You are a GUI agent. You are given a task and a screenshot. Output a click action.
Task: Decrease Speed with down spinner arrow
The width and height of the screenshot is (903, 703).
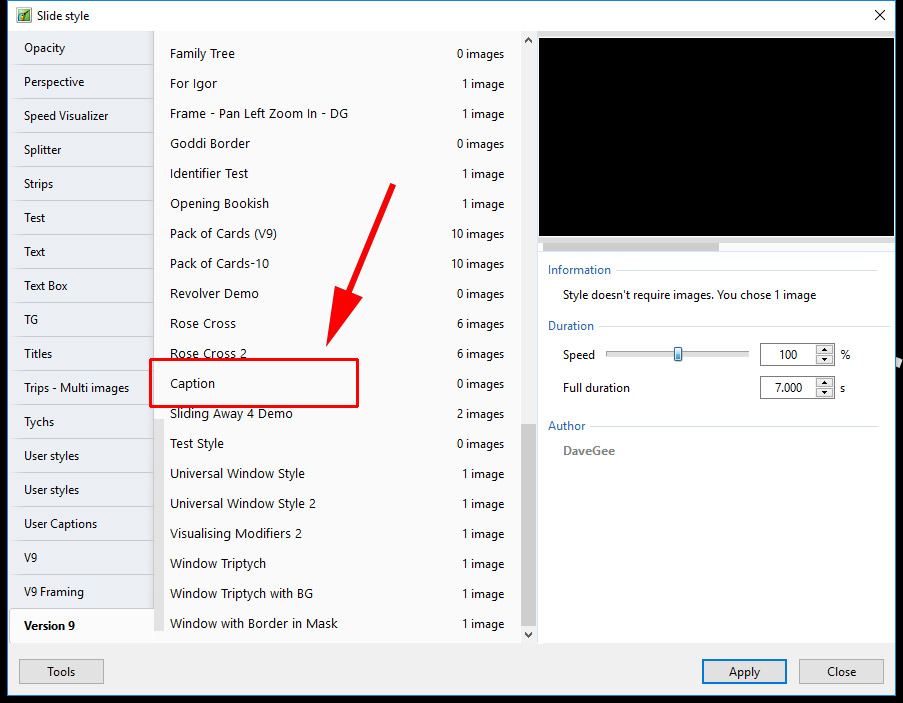[825, 359]
